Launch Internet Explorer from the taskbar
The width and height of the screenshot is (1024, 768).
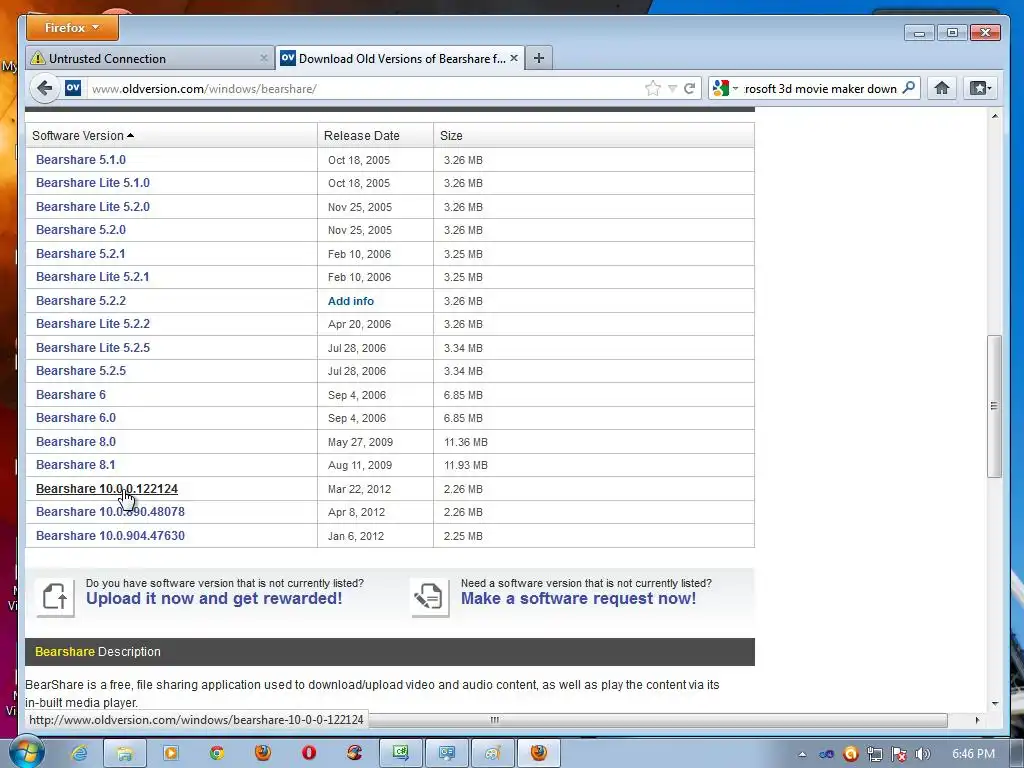(x=79, y=754)
